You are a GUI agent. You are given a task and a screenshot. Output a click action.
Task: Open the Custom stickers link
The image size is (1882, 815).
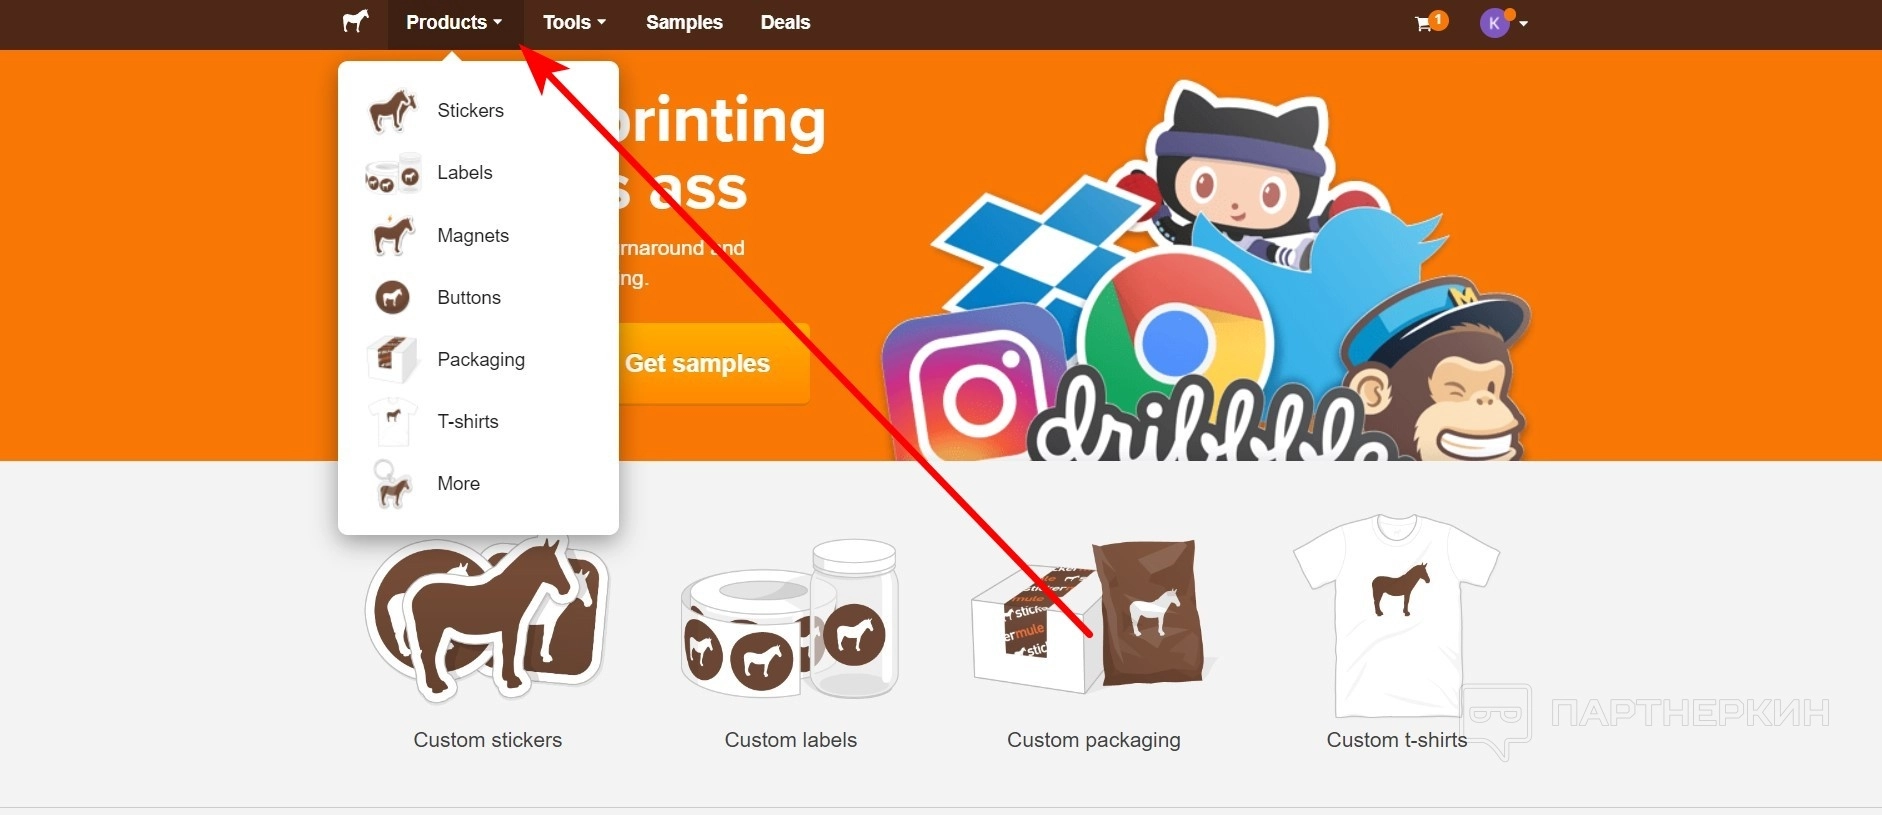point(488,740)
